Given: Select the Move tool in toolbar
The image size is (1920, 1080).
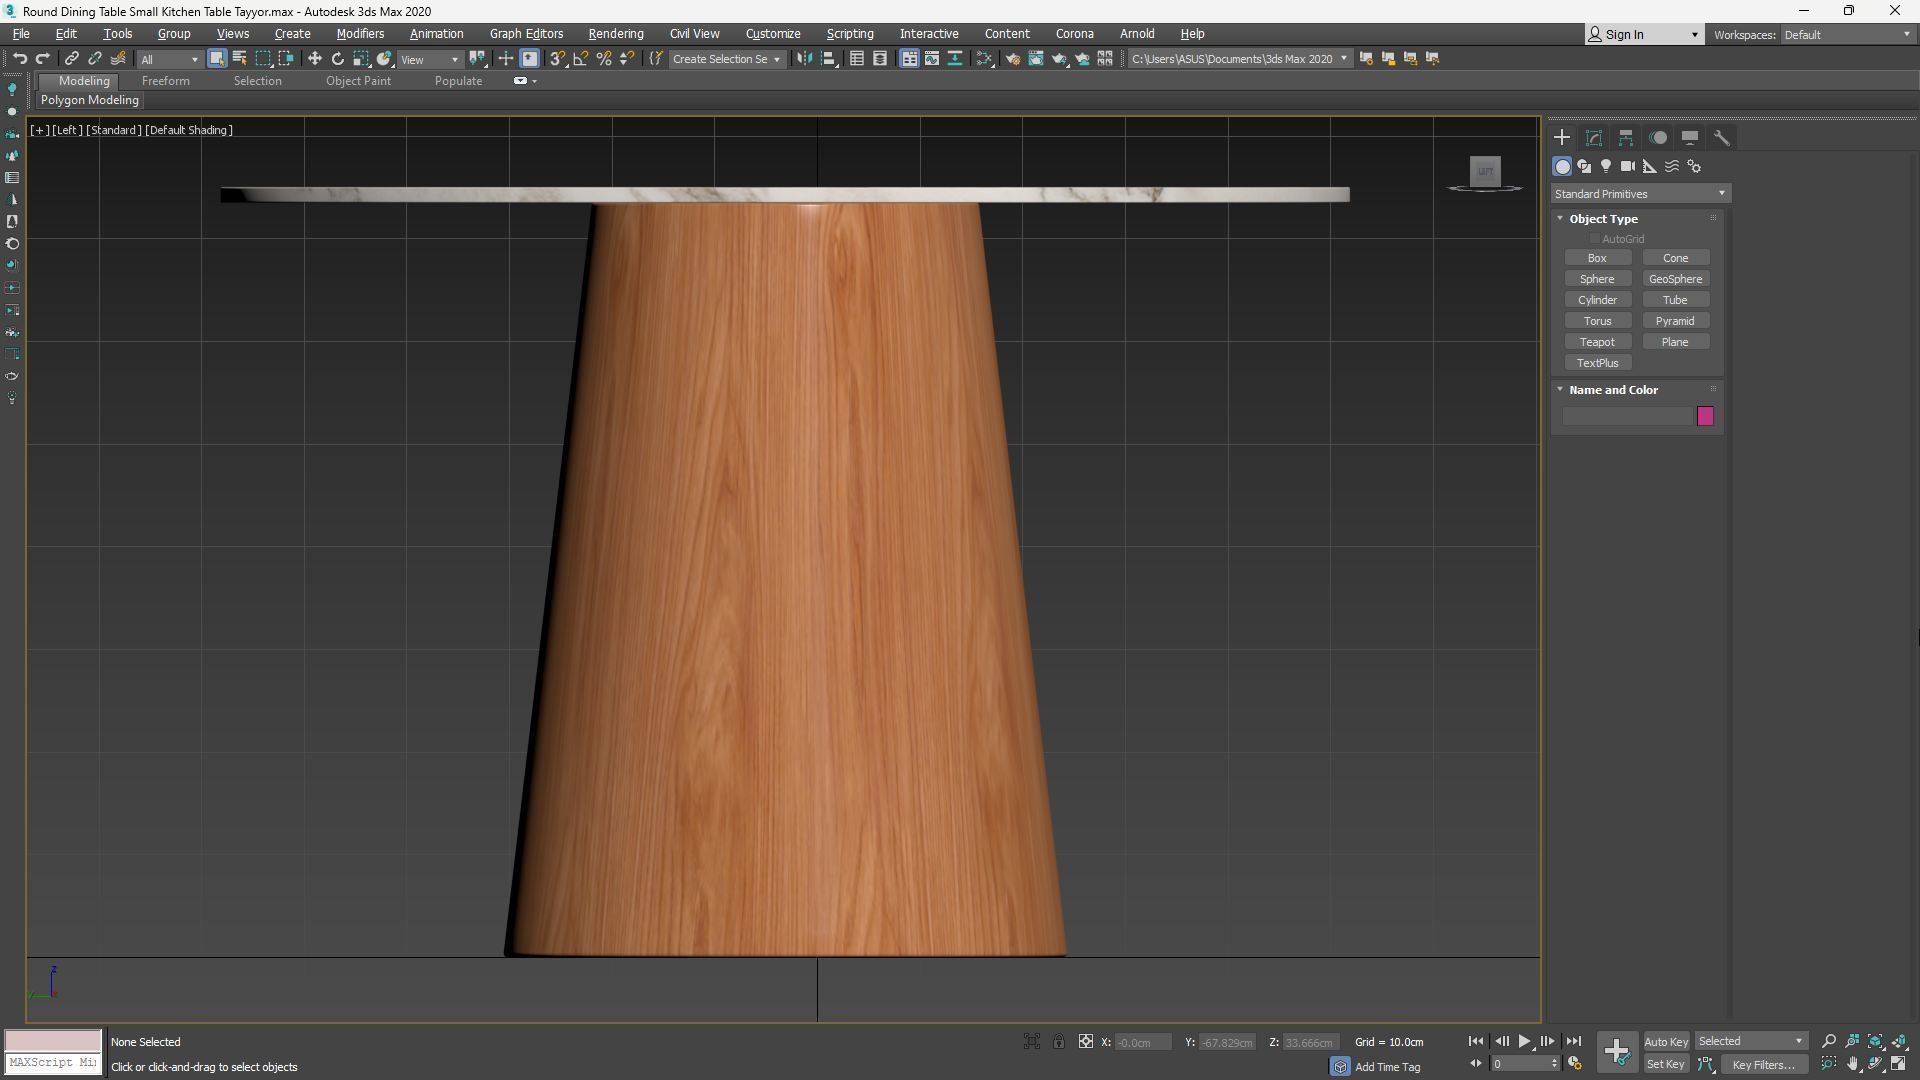Looking at the screenshot, I should (x=314, y=59).
